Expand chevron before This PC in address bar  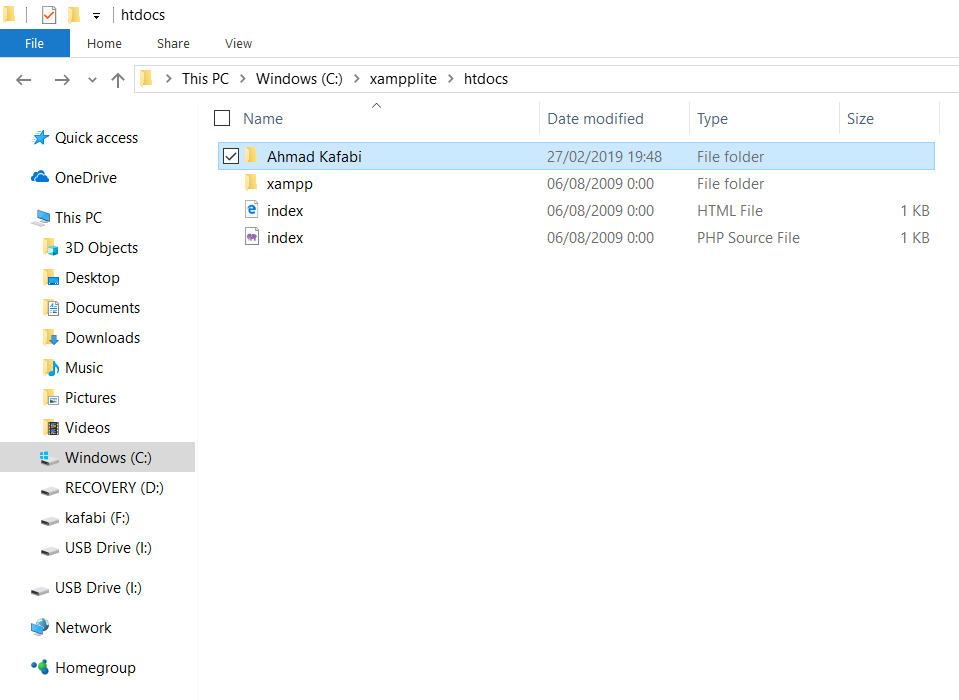click(168, 78)
